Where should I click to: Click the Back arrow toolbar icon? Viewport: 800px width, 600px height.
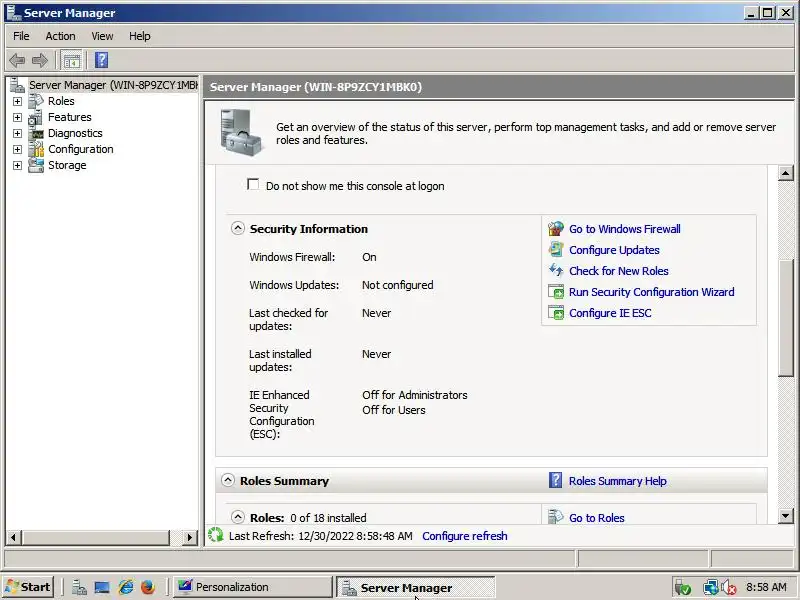17,61
